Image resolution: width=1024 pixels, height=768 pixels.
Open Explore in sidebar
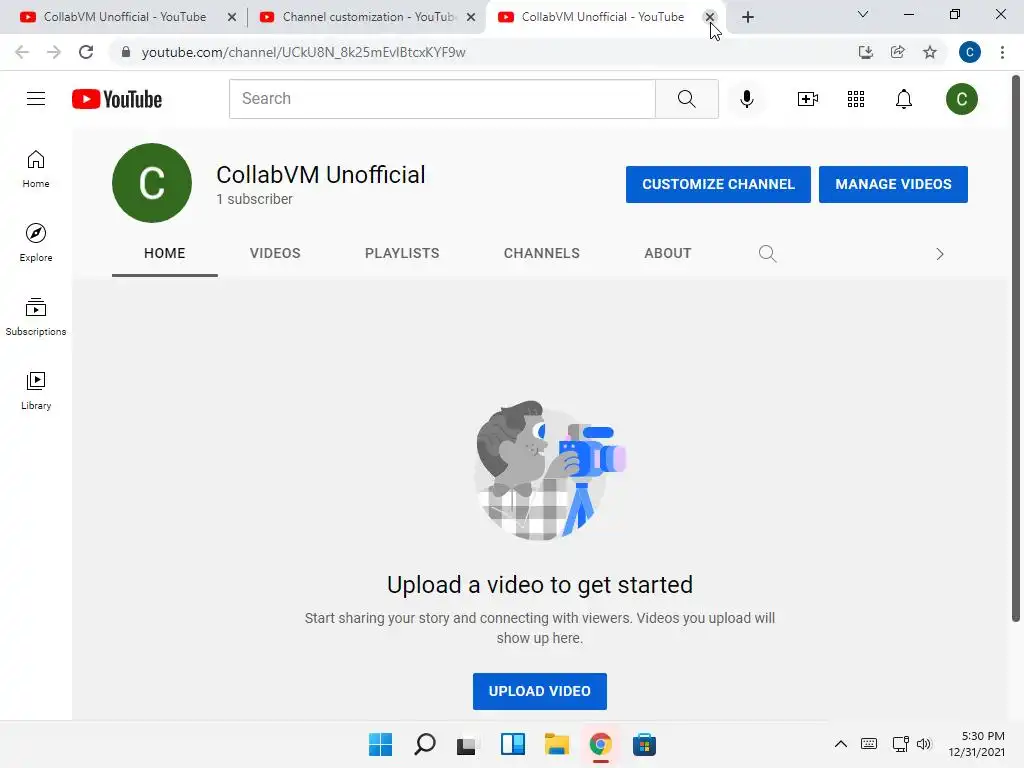pos(36,243)
